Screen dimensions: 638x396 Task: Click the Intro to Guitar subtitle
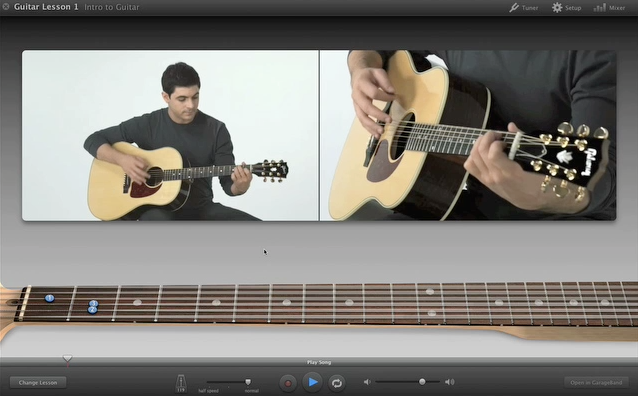point(111,7)
